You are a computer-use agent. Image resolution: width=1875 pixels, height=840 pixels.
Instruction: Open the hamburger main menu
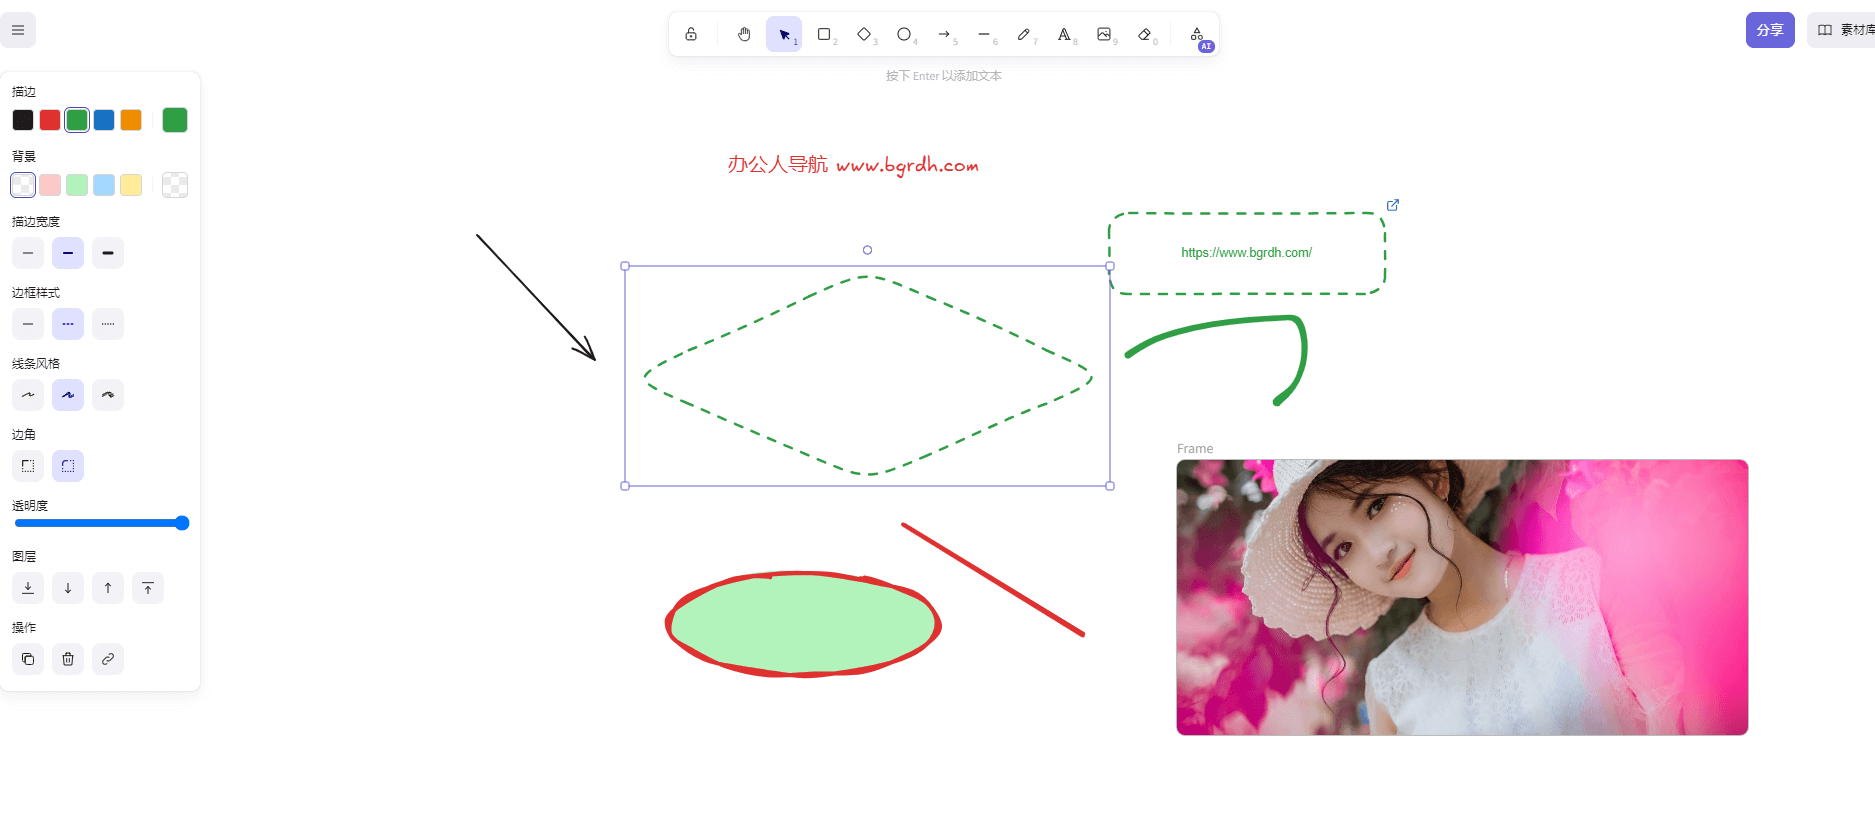click(18, 30)
